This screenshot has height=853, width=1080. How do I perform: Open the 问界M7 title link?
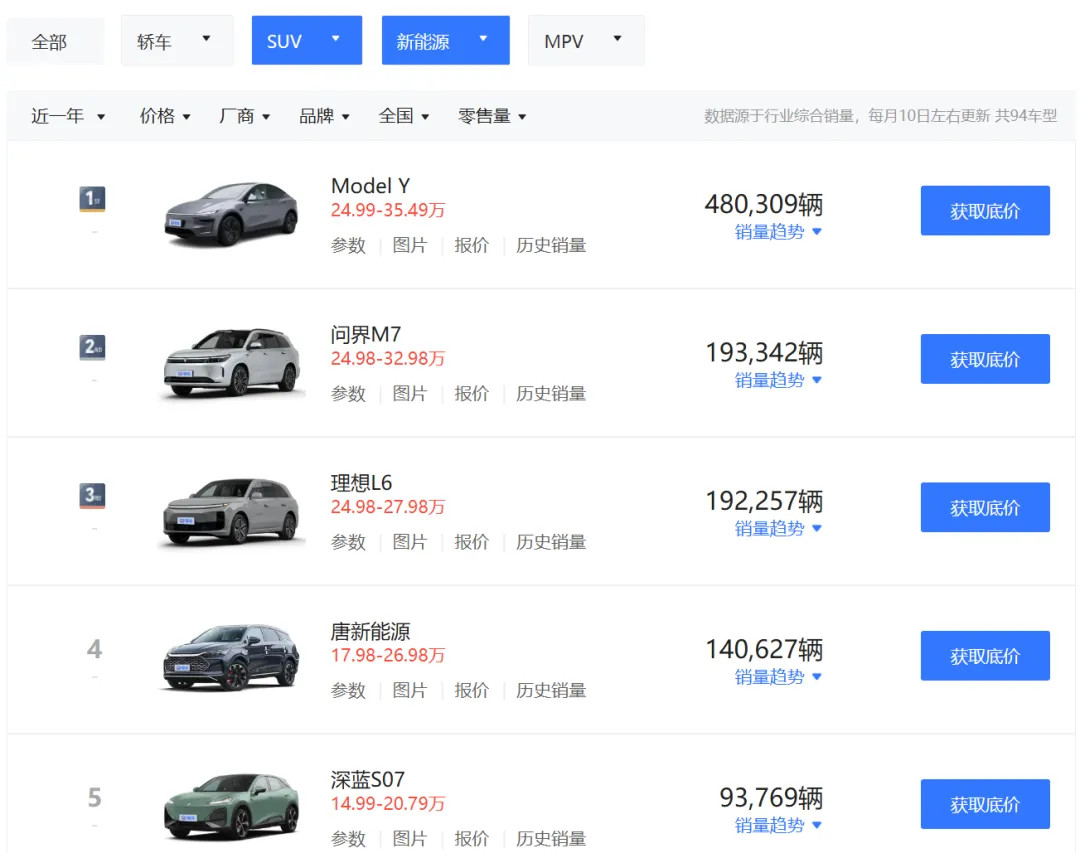point(366,334)
